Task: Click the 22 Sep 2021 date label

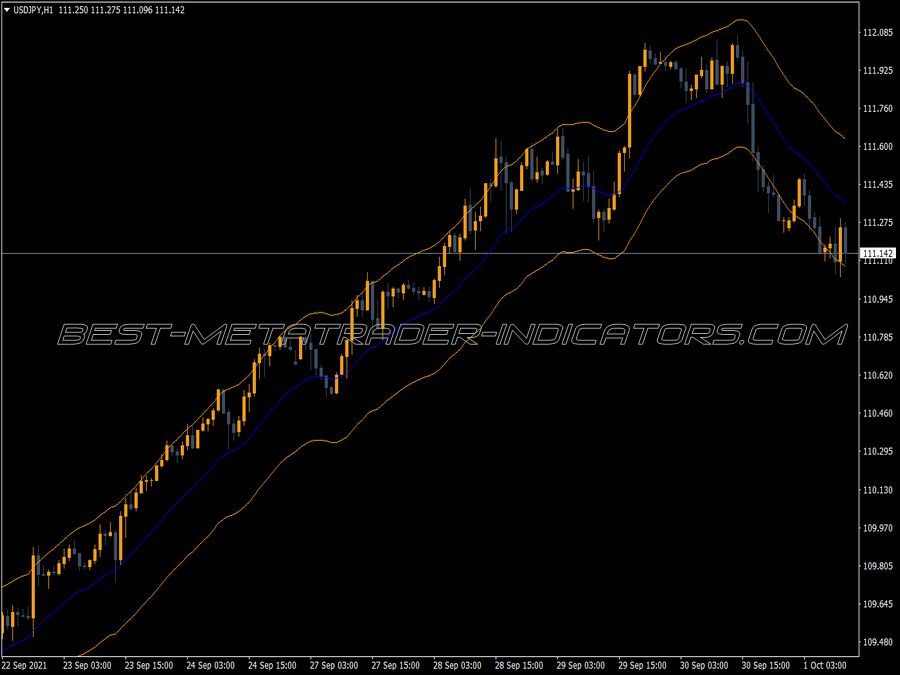Action: click(x=24, y=666)
